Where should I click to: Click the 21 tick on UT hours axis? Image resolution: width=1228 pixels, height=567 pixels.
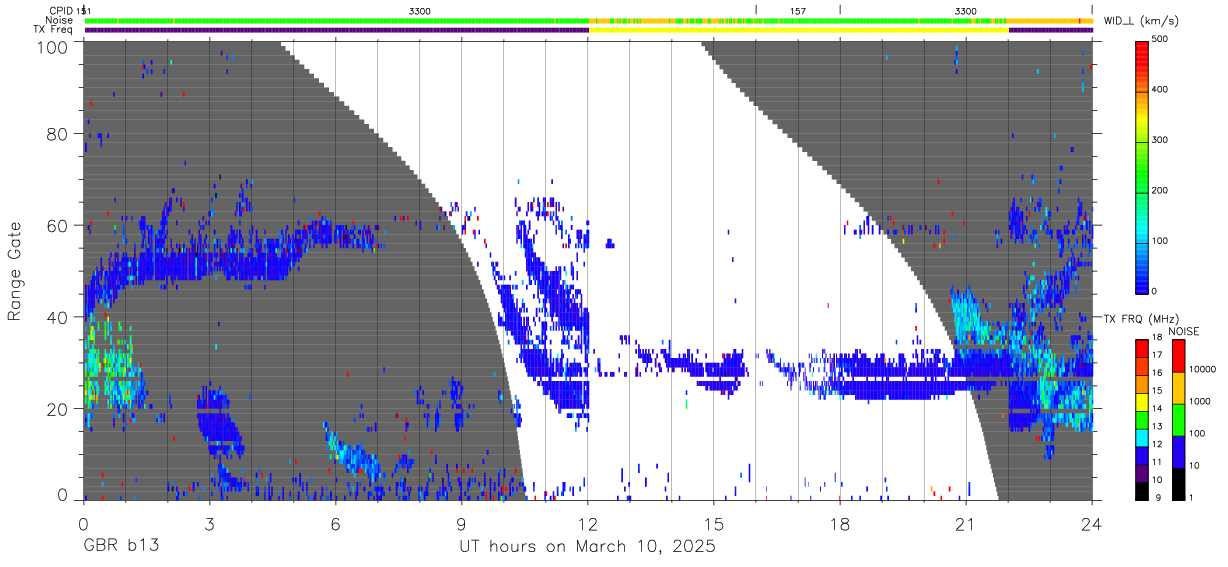click(966, 523)
